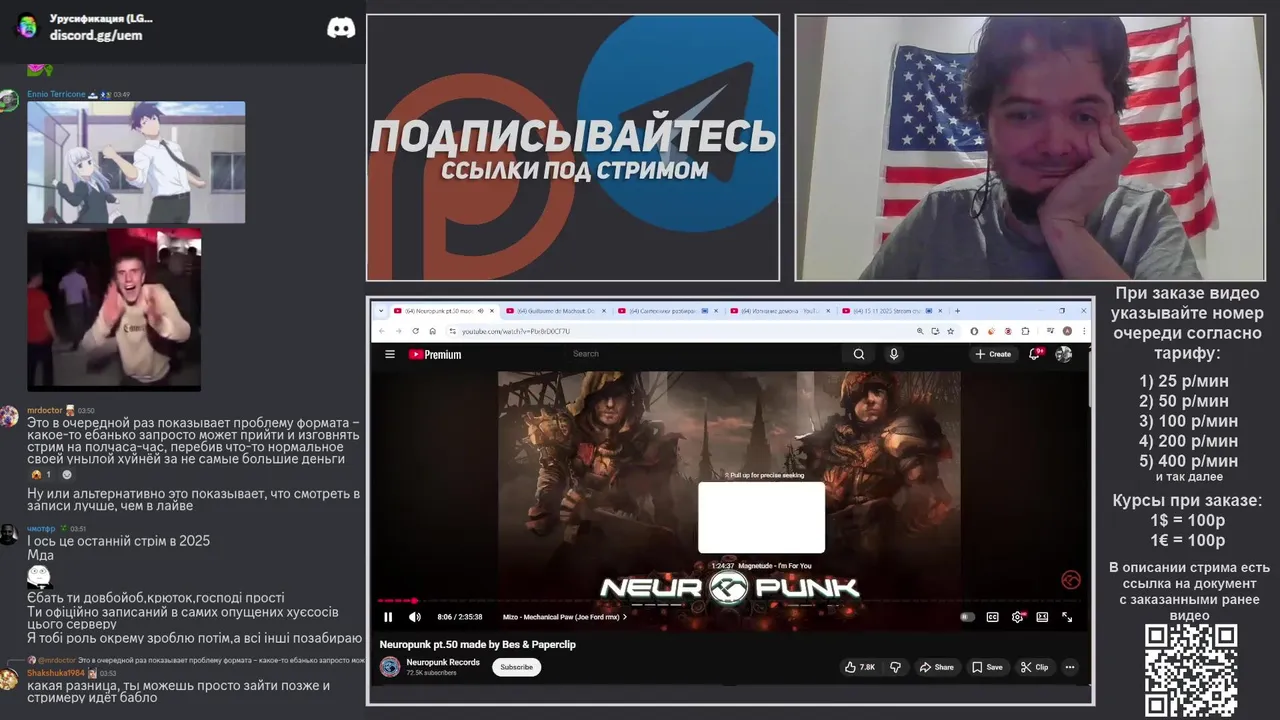Click the ПОДПИСЫВАЙТЕСЬ banner
This screenshot has height=720, width=1280.
tap(573, 148)
